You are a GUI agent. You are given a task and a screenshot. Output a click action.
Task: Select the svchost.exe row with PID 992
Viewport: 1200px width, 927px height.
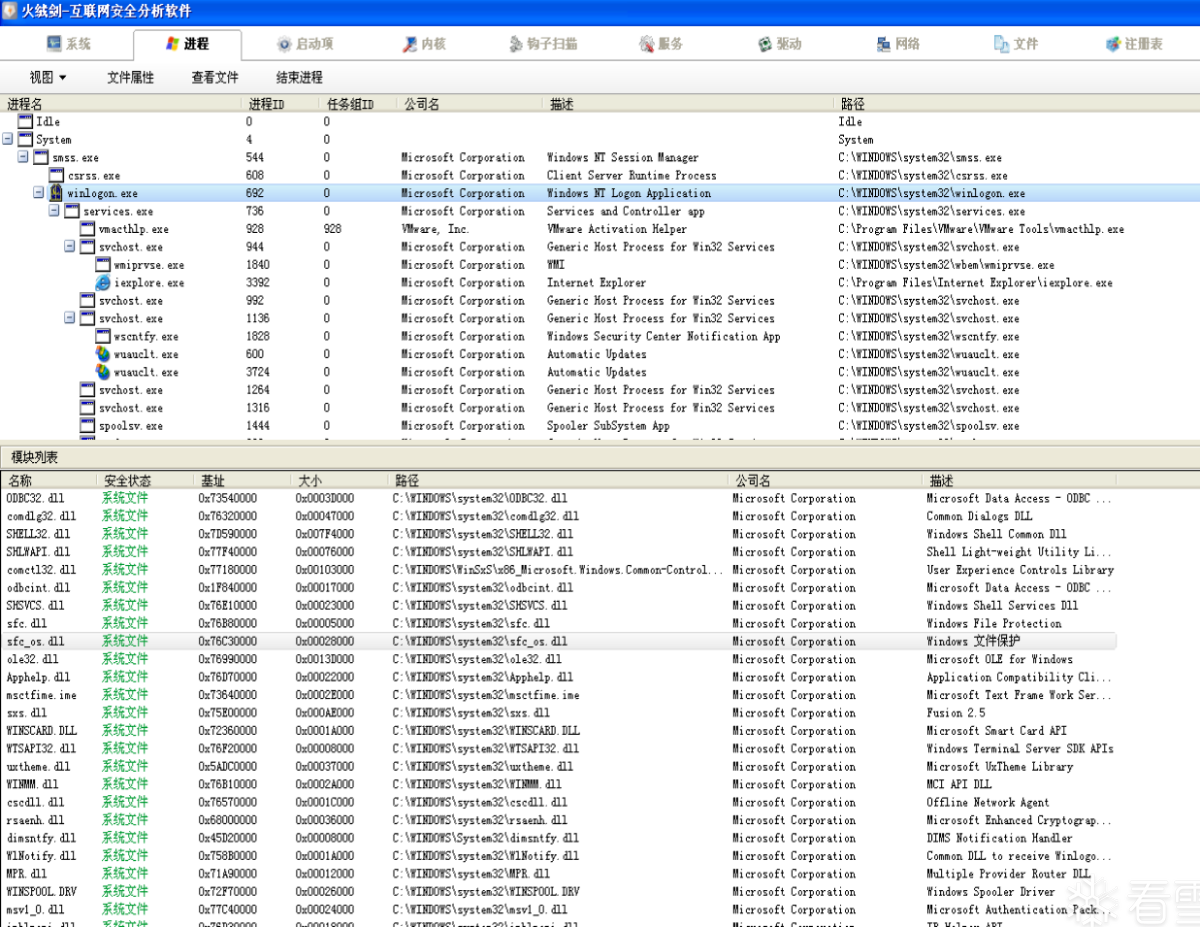point(600,301)
